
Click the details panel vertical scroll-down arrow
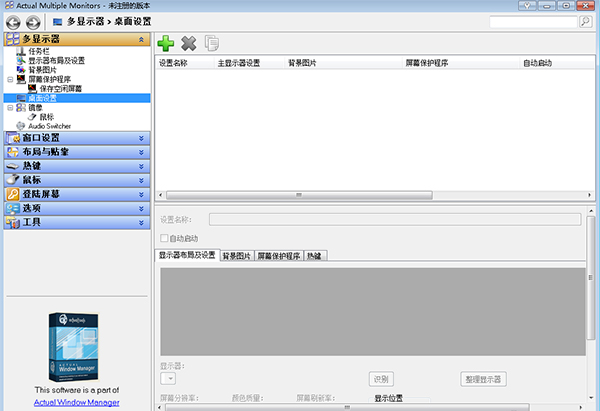(591, 398)
